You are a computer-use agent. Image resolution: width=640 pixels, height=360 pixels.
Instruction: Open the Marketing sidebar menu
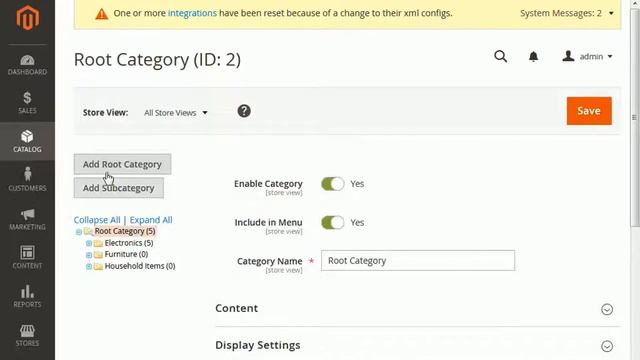(27, 219)
